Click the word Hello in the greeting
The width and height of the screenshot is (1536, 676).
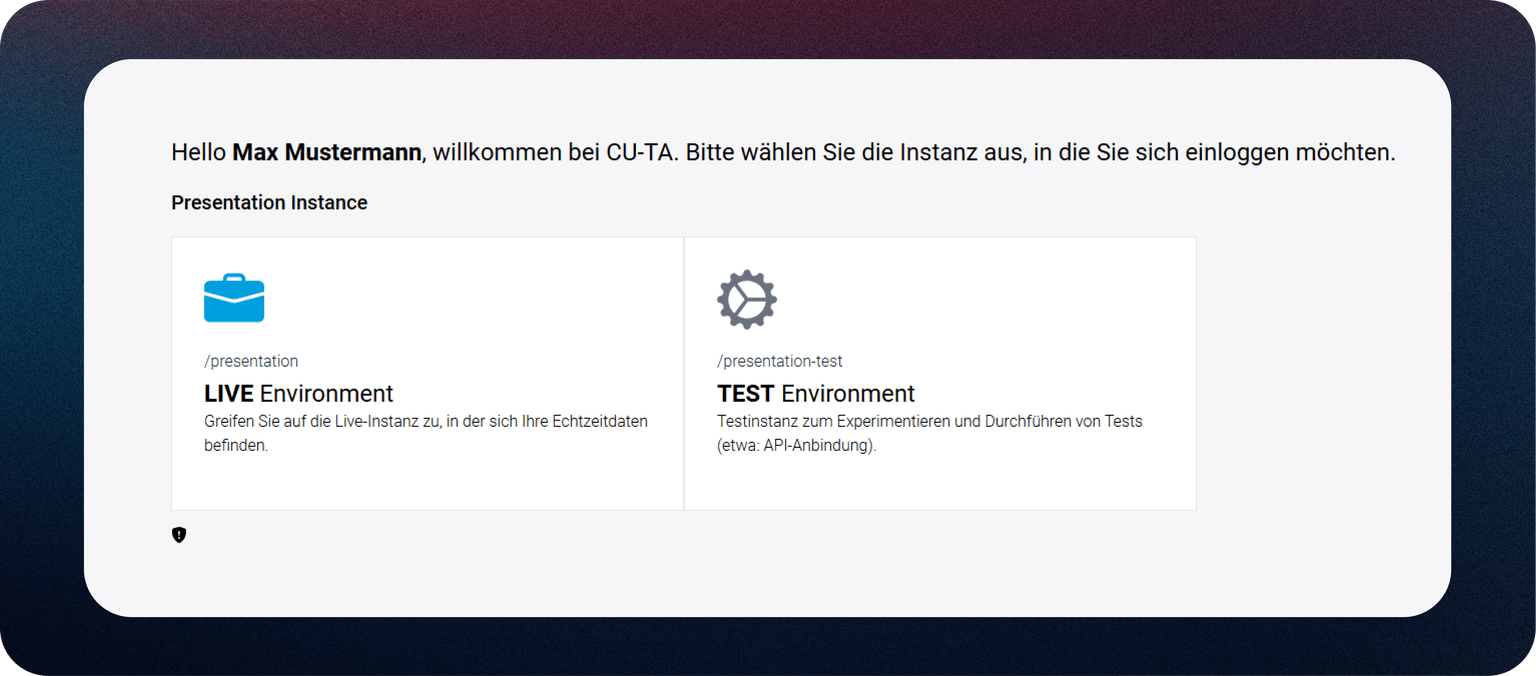coord(198,153)
